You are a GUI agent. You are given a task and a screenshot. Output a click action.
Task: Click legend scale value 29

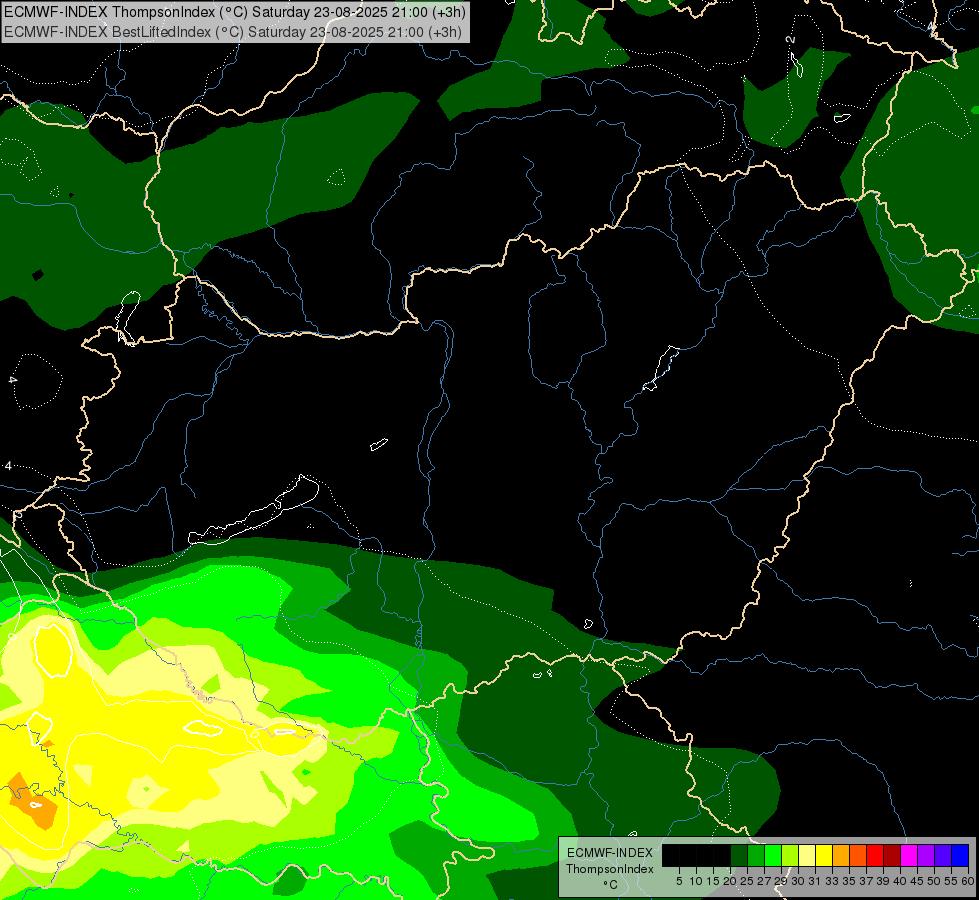(781, 881)
